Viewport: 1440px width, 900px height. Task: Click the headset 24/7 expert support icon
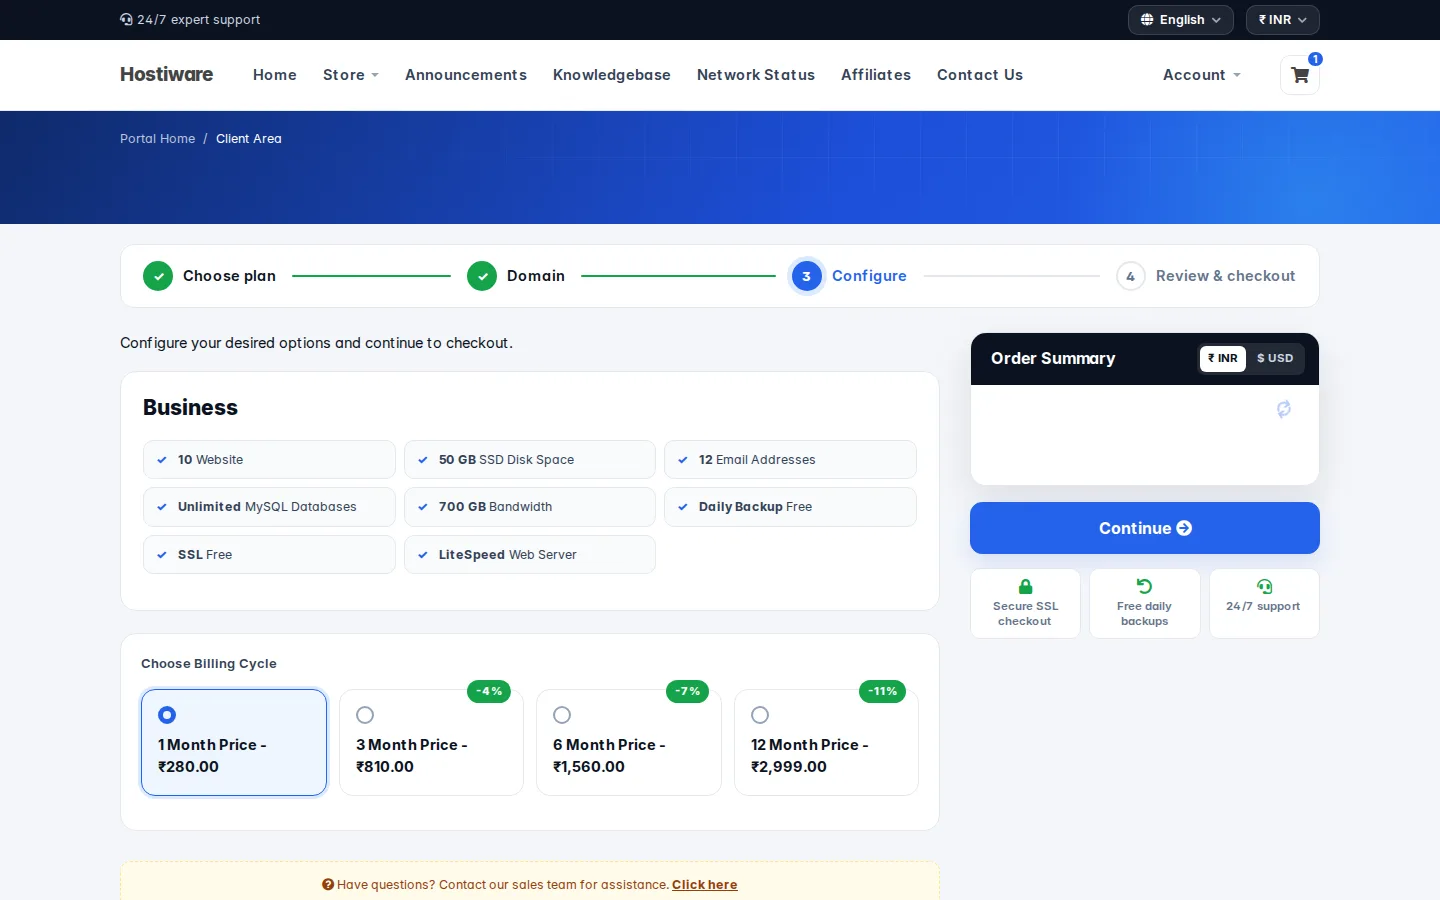coord(126,19)
